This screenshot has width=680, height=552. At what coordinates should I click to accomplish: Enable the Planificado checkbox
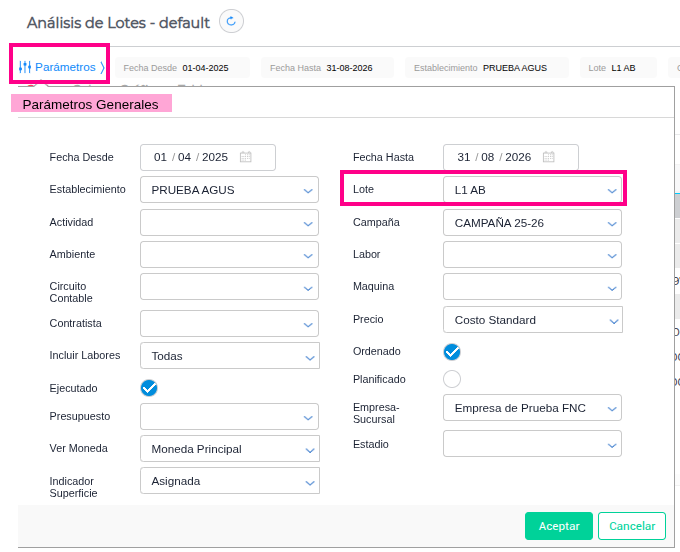(x=452, y=379)
